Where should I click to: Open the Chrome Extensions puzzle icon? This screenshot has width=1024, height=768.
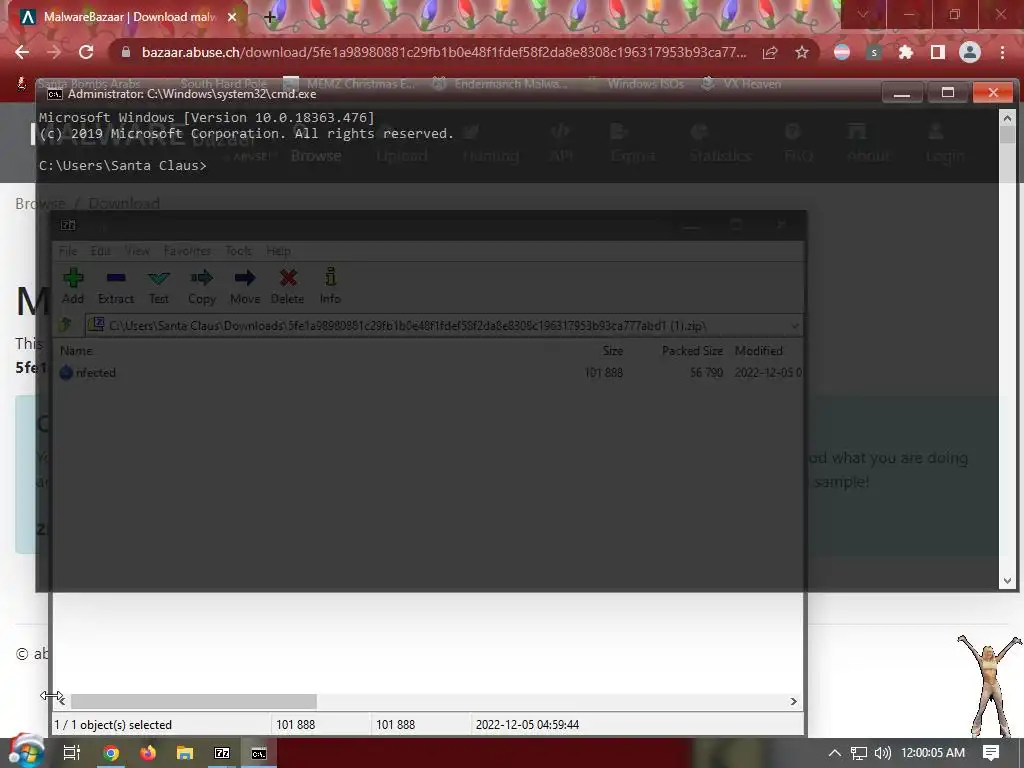906,52
